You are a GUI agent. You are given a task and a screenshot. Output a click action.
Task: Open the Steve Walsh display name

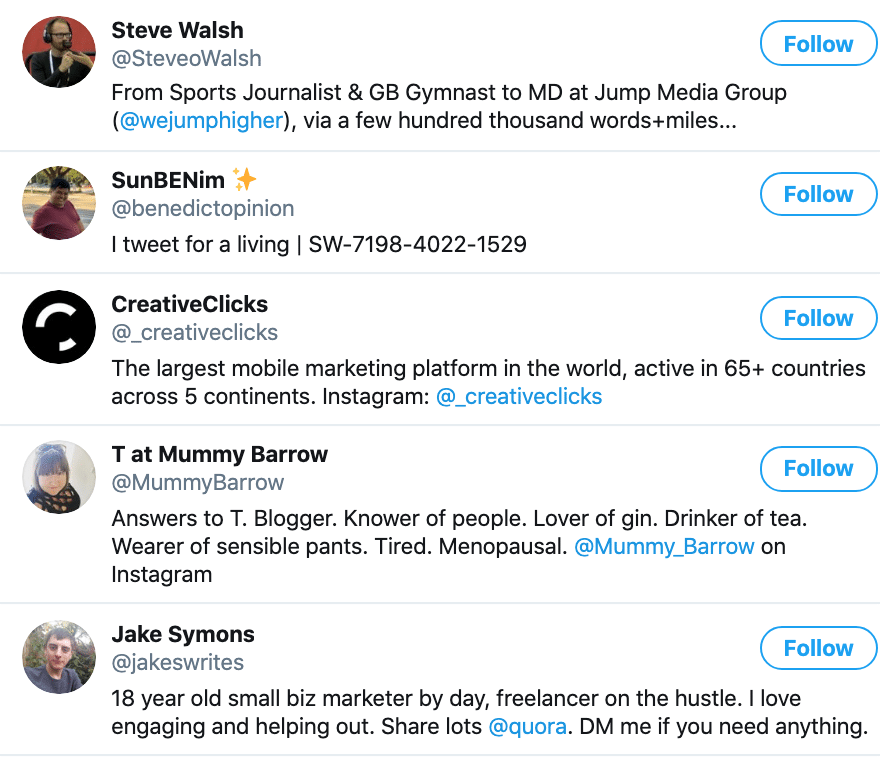(x=177, y=30)
